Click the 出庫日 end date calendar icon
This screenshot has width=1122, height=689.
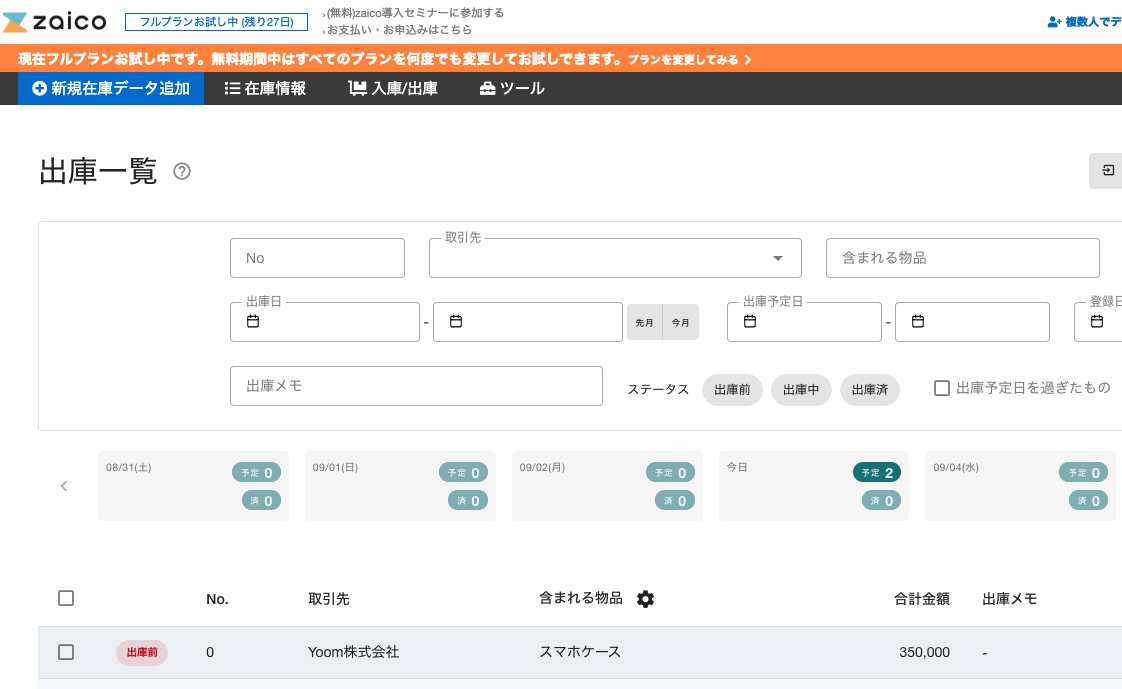point(456,322)
